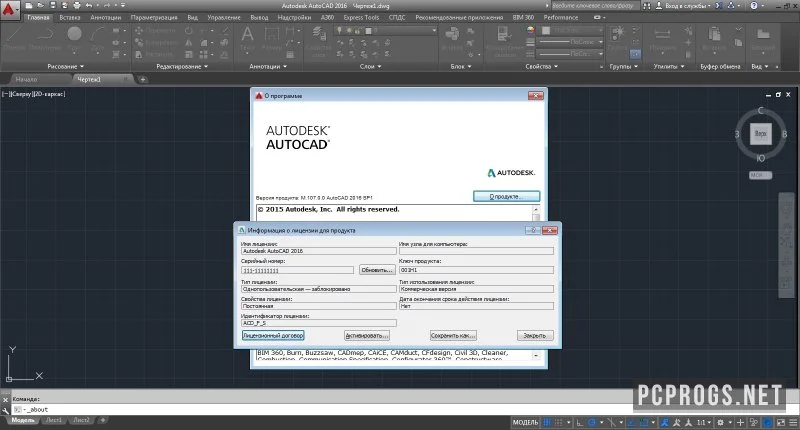Click the Autodesk Exchange Apps icon in title bar
This screenshot has width=800, height=430.
(x=719, y=6)
